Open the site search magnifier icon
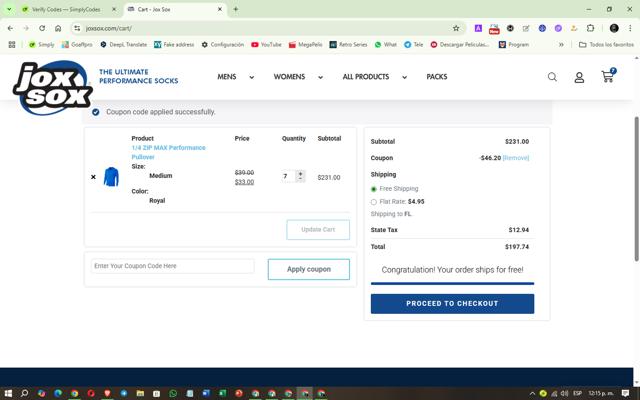The height and width of the screenshot is (400, 640). coord(552,77)
